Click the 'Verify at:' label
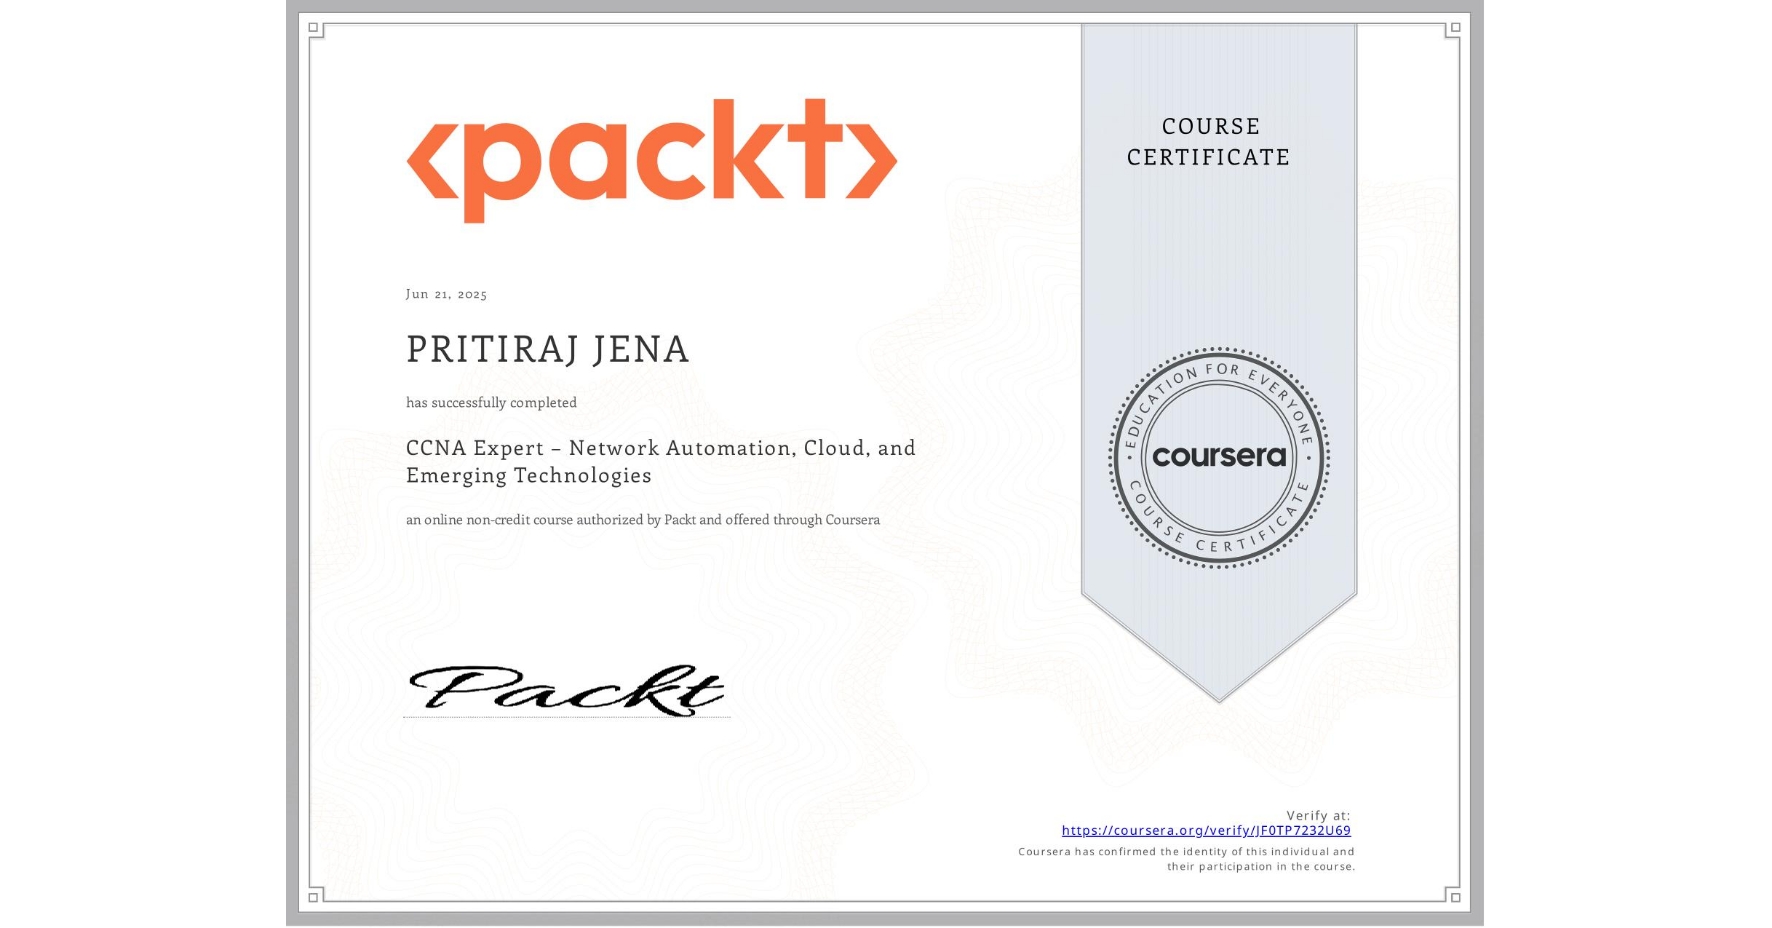 click(x=1318, y=816)
